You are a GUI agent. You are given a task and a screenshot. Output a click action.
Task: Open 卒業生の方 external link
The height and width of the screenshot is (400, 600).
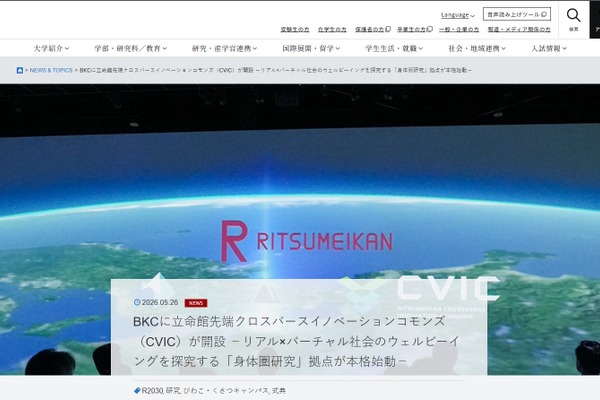point(415,29)
